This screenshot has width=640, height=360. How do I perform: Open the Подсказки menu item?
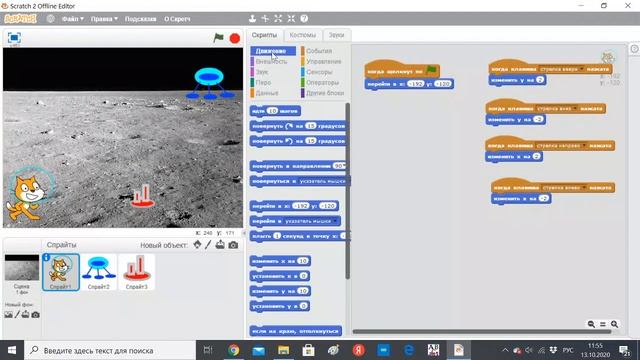[140, 19]
